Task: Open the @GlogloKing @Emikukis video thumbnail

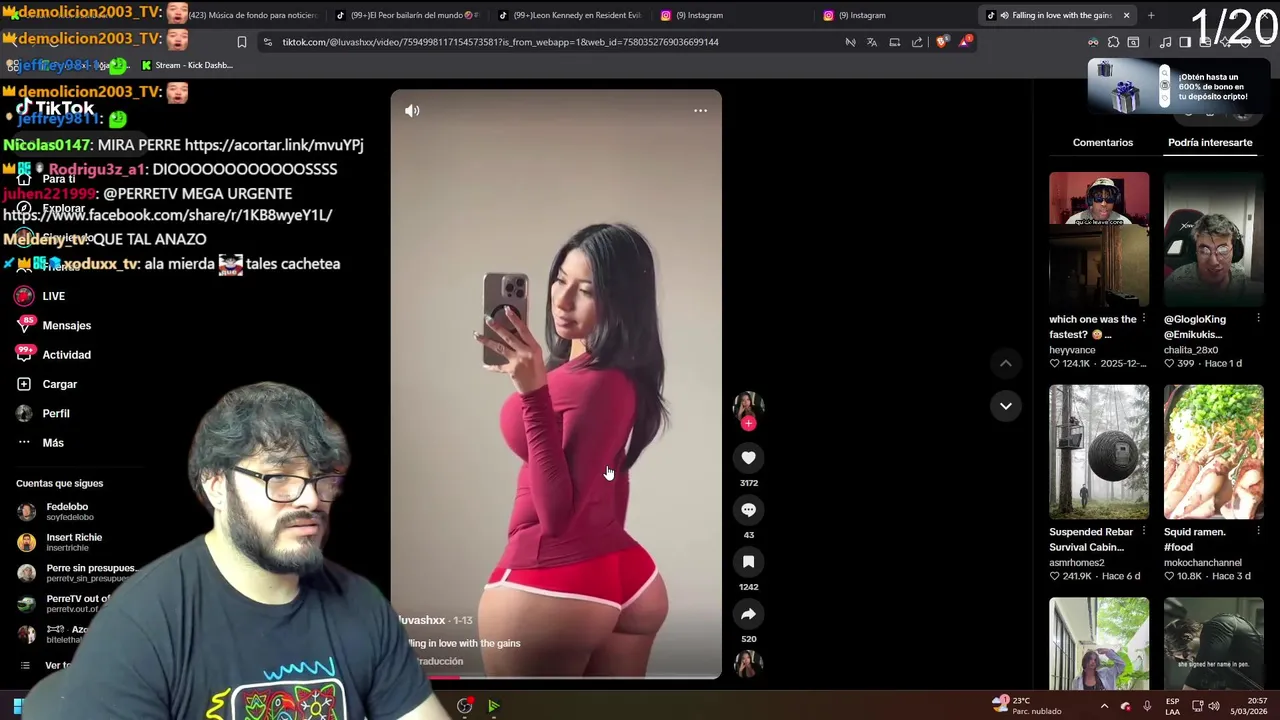Action: [1214, 239]
